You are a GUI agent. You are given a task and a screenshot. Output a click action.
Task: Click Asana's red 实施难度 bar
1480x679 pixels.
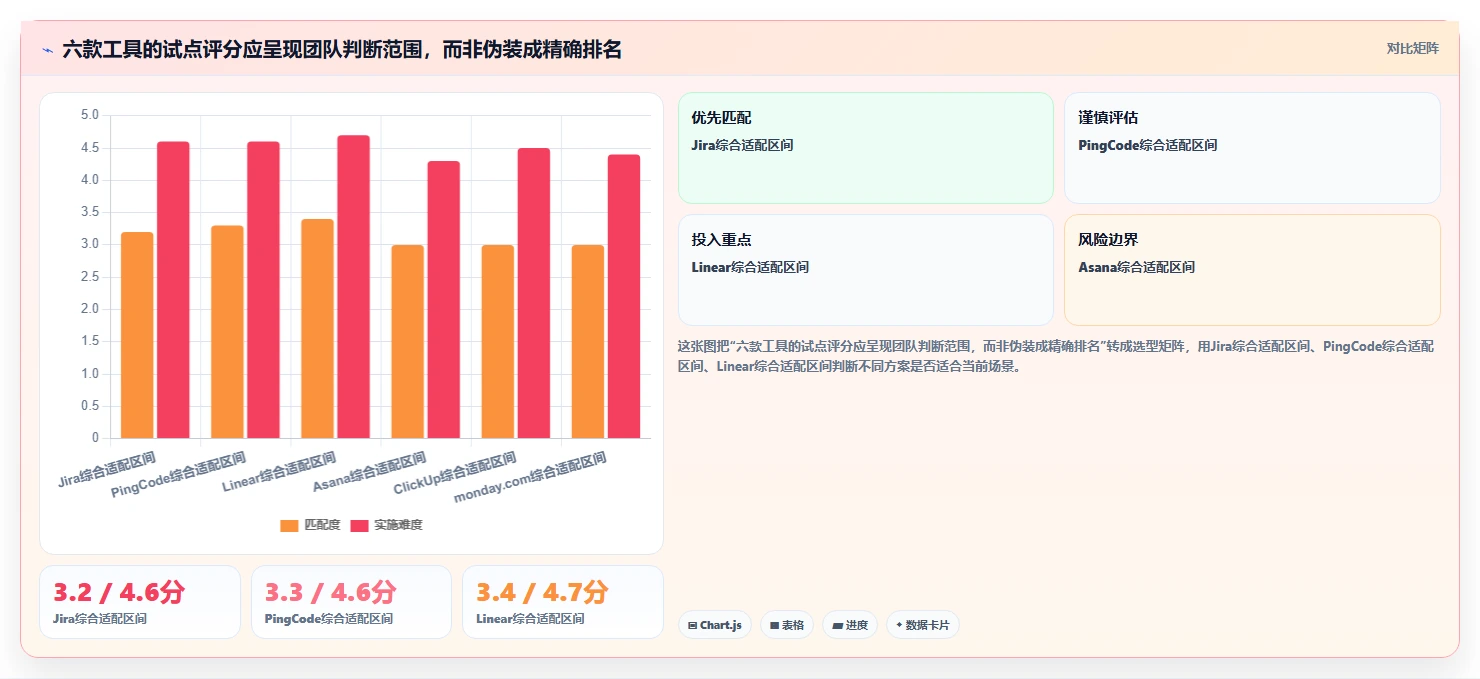(443, 300)
